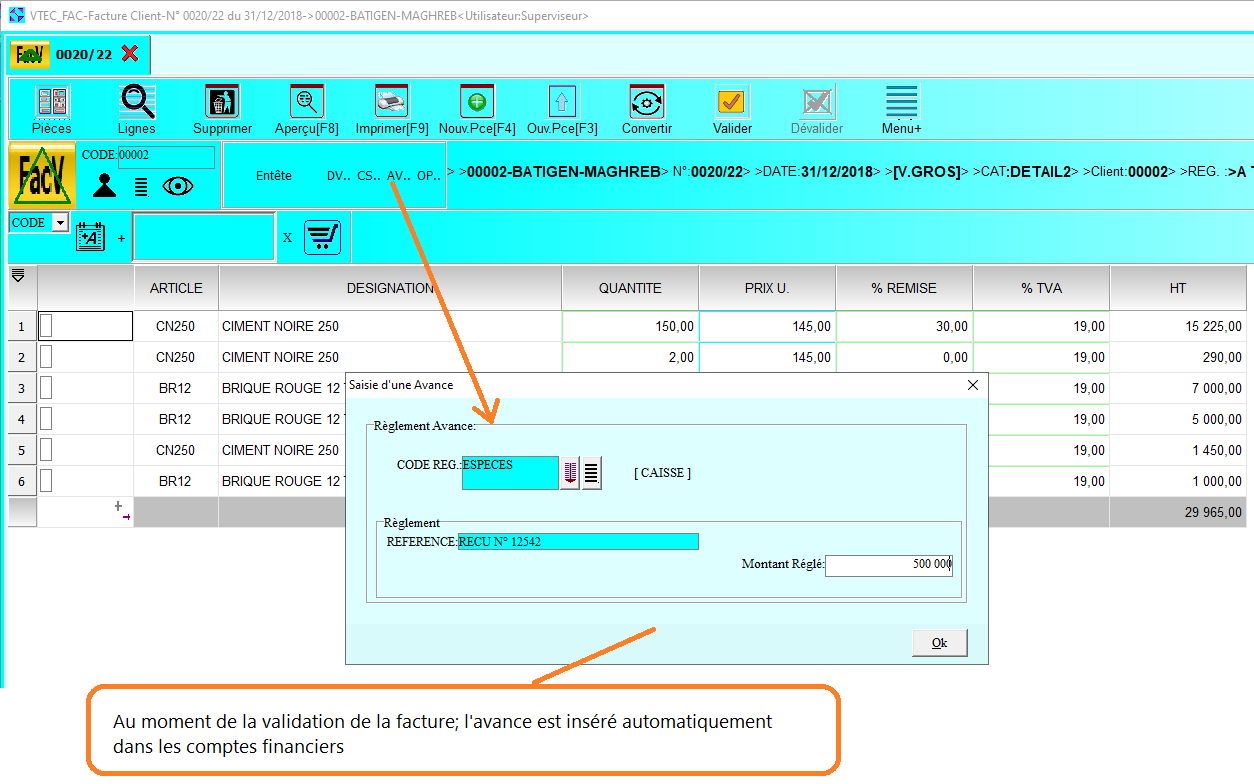
Task: Check the row 3 checkbox
Action: (x=46, y=388)
